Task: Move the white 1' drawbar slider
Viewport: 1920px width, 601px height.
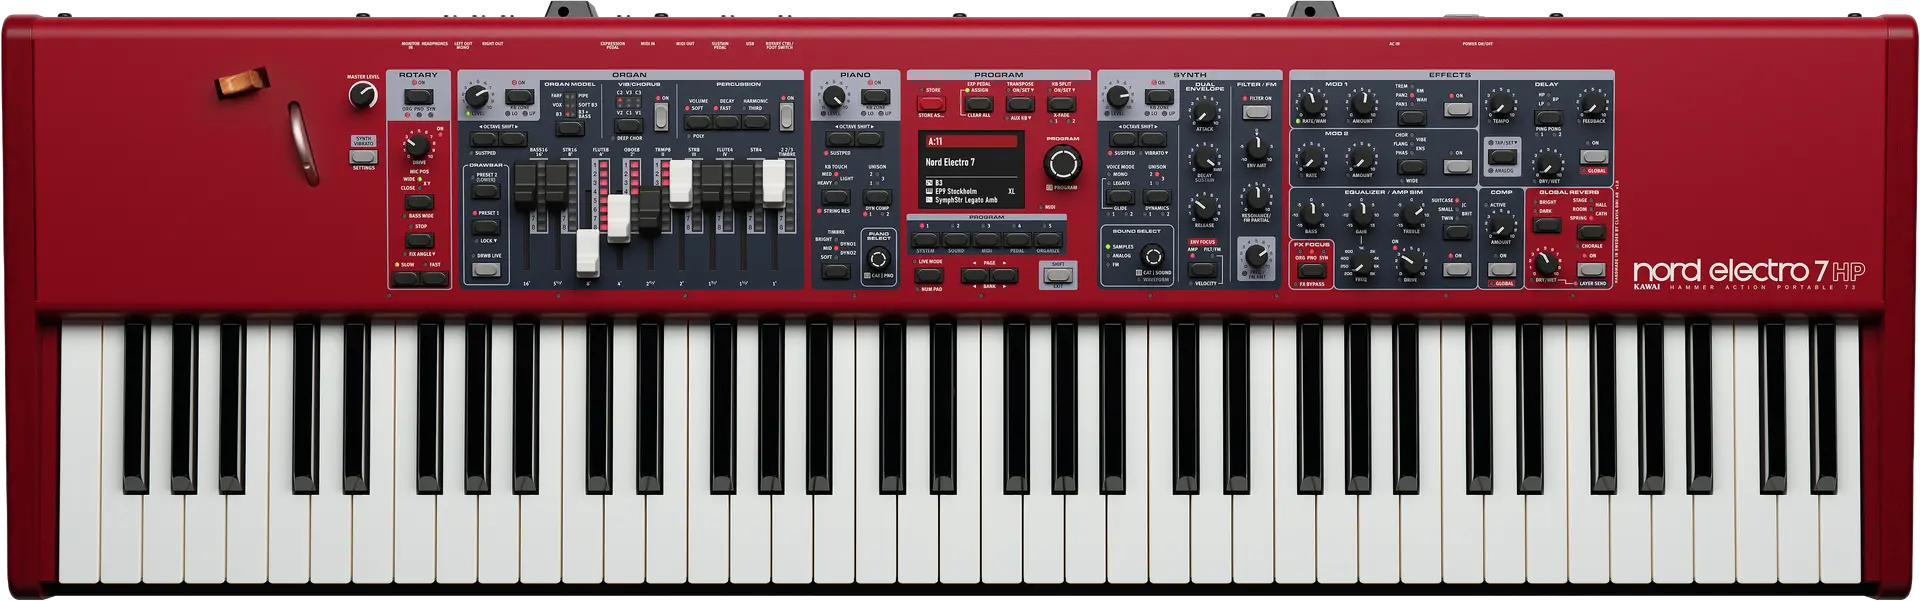Action: coord(774,182)
